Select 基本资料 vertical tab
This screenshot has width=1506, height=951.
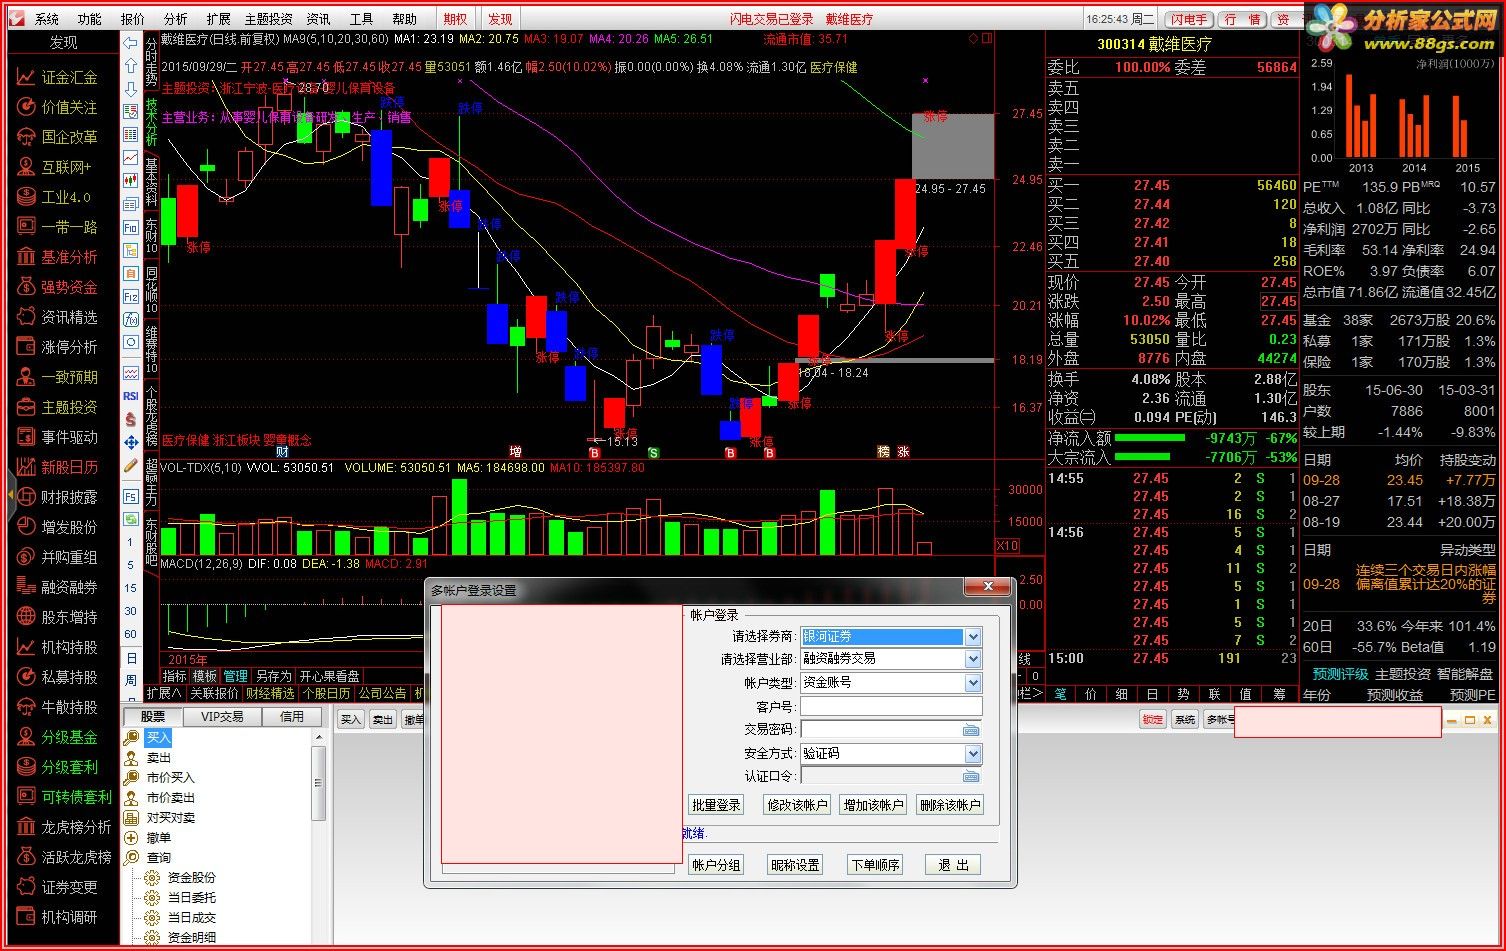click(152, 182)
